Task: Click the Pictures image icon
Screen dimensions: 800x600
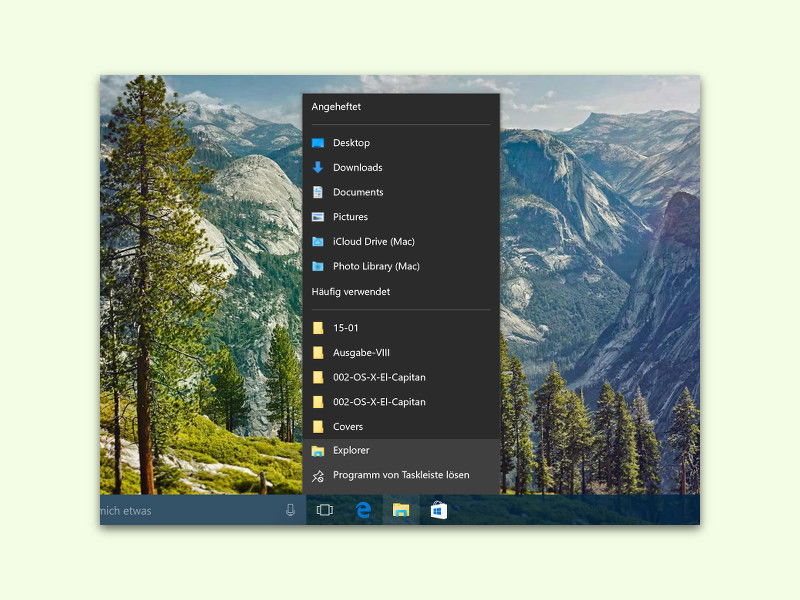Action: coord(318,217)
